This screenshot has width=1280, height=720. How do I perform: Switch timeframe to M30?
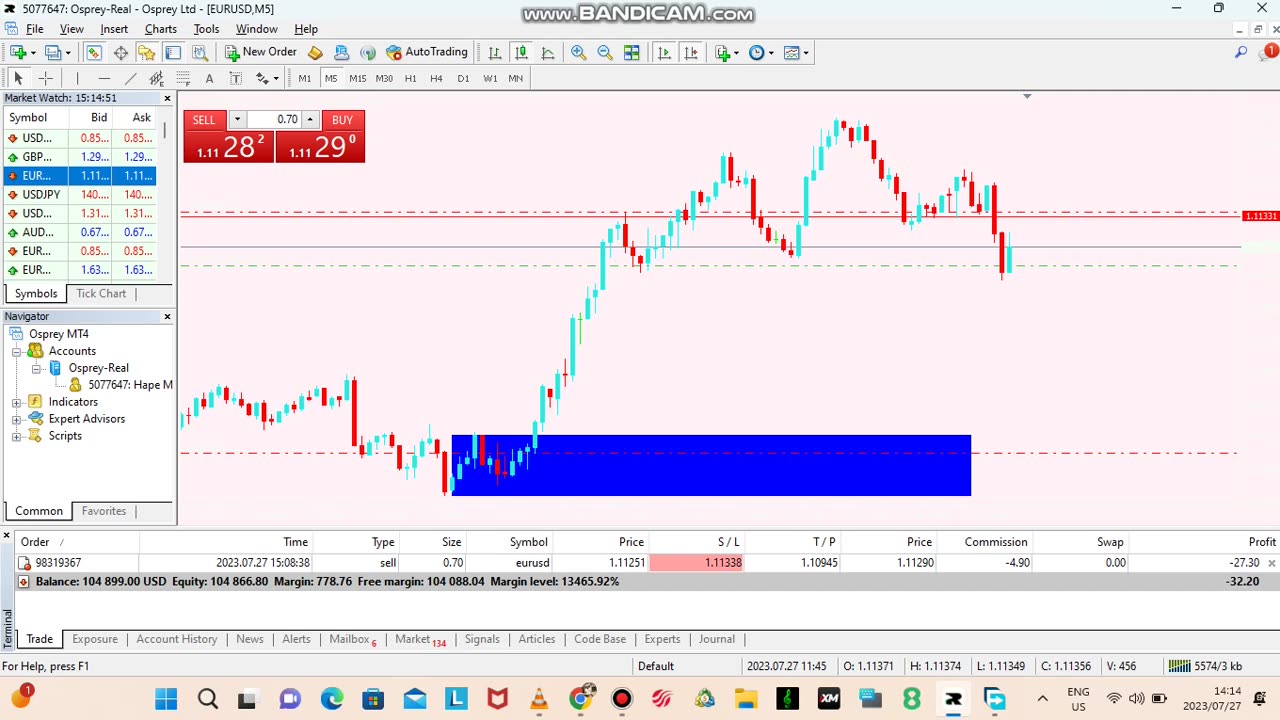click(x=384, y=78)
